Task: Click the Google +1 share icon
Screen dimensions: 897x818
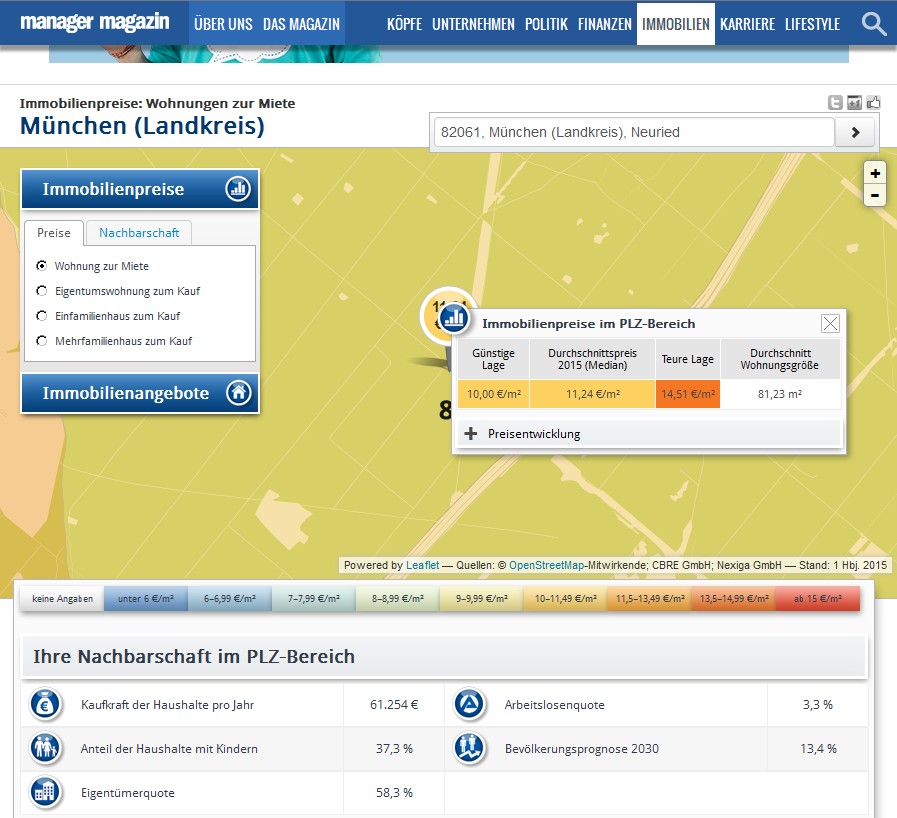Action: point(854,102)
